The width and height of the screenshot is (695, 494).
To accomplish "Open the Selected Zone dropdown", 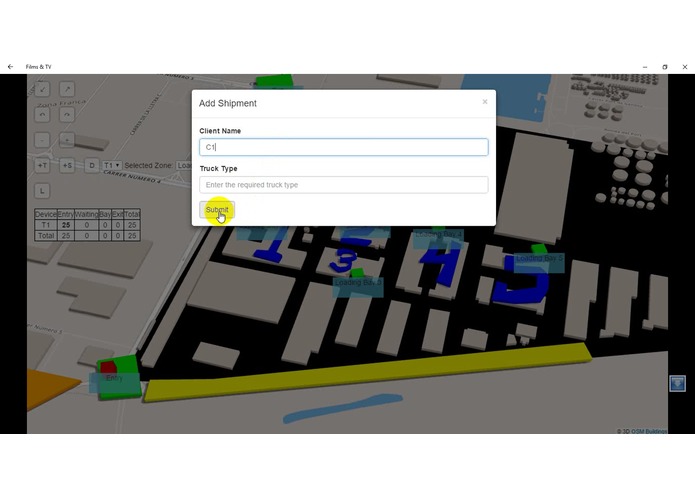I will point(184,165).
